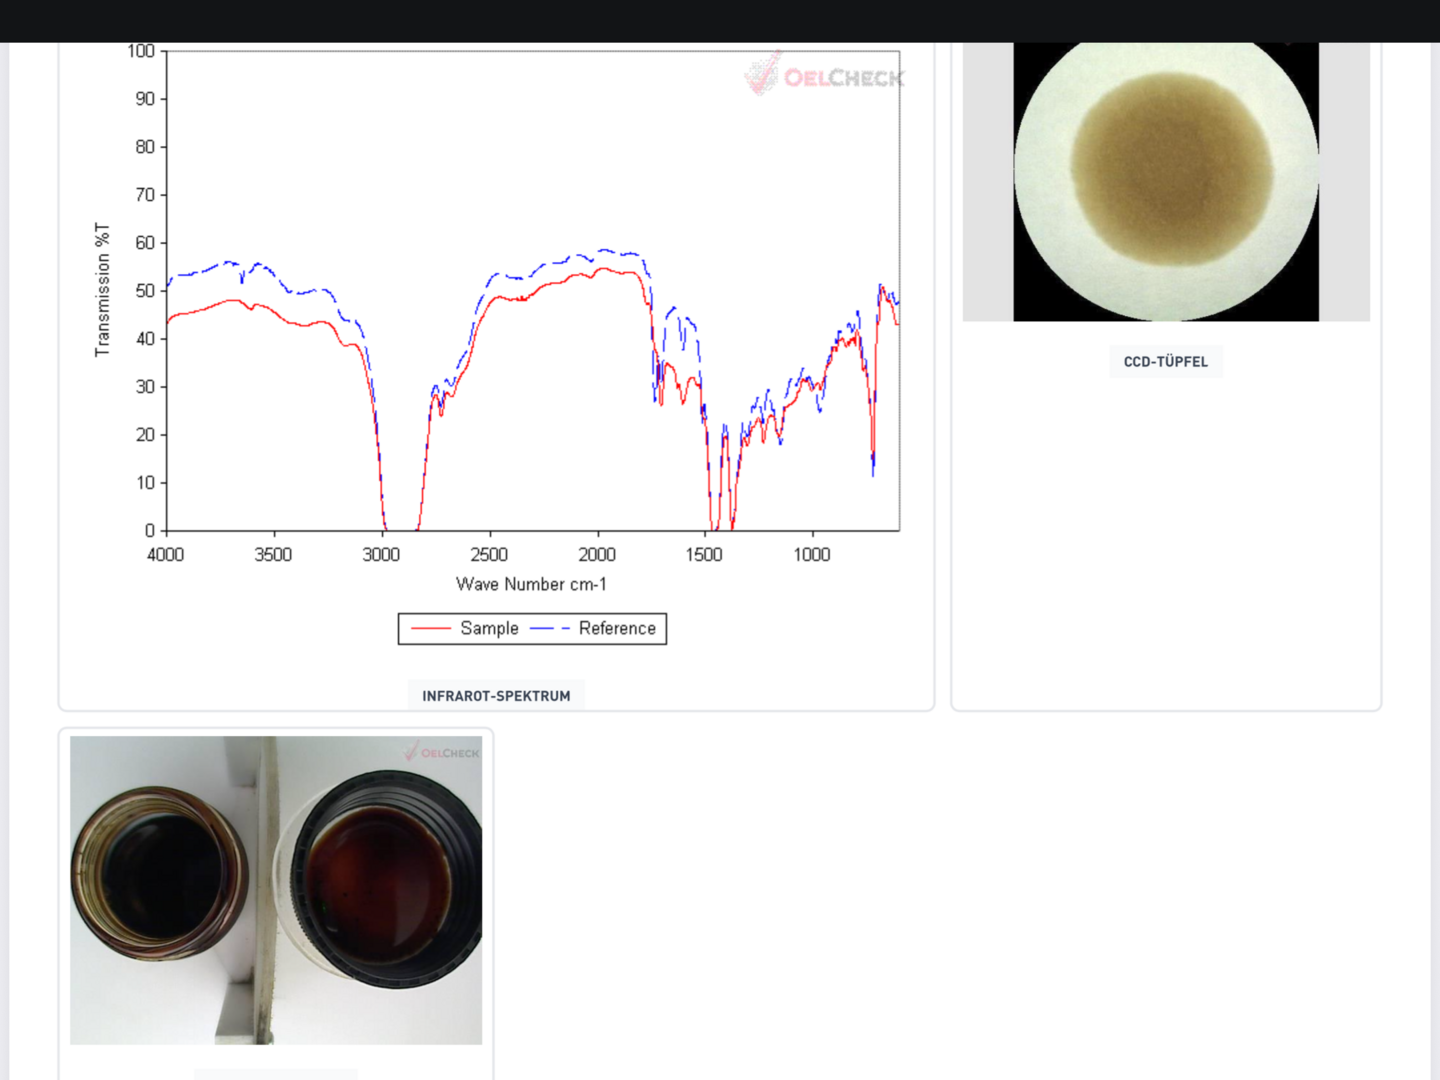
Task: Click the 4000 tick on the x-axis
Action: 166,555
